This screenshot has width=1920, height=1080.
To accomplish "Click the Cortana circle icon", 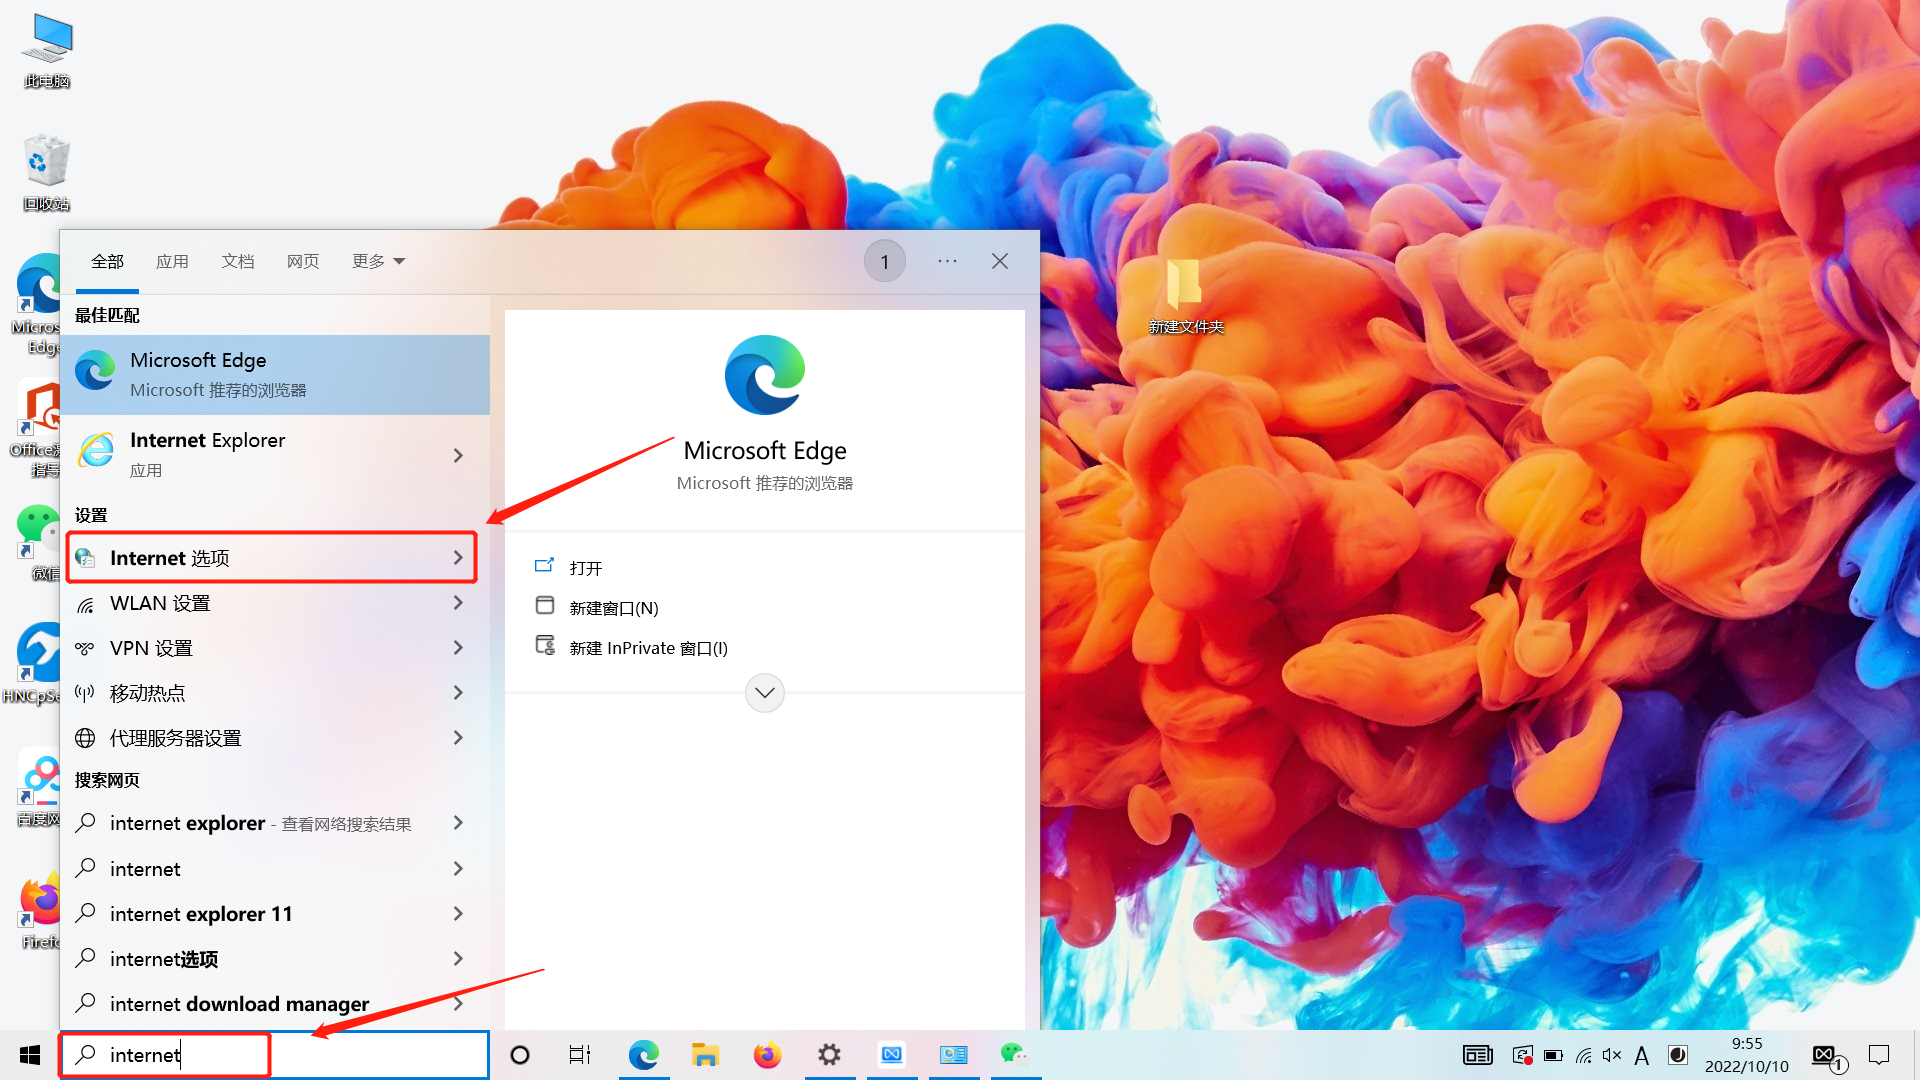I will pos(520,1055).
